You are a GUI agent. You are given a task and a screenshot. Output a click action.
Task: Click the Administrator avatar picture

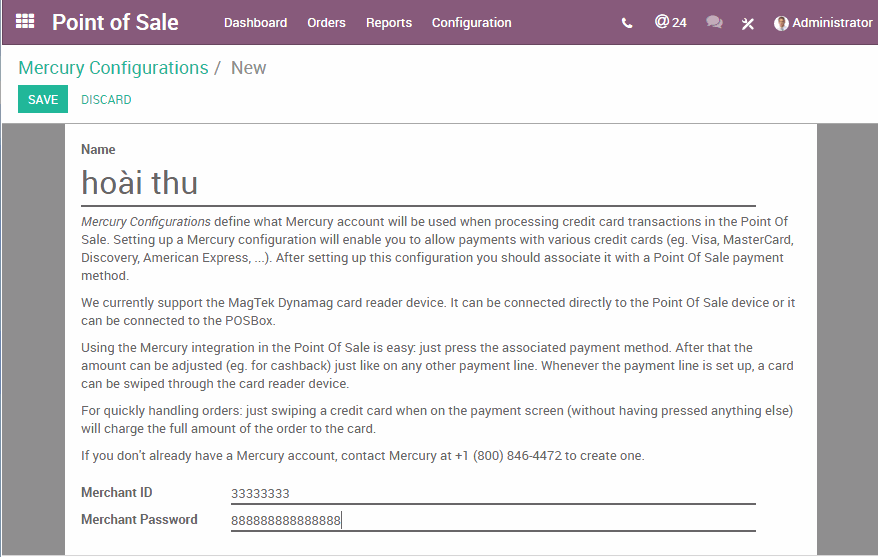tap(781, 23)
